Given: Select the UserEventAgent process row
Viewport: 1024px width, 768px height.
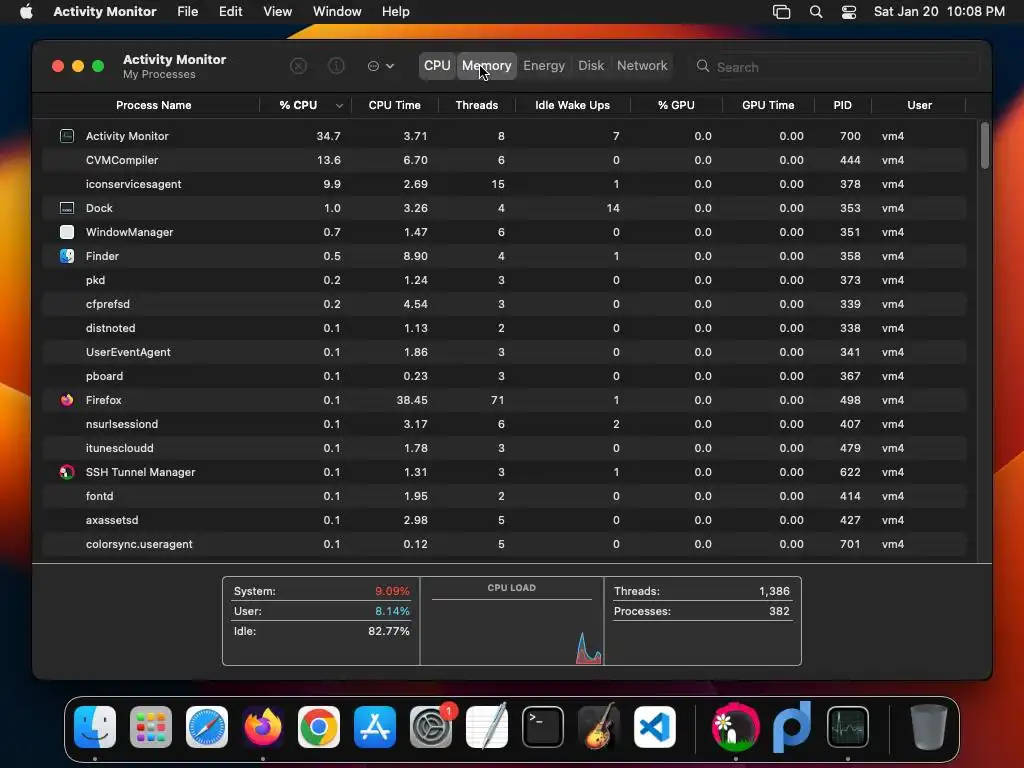Looking at the screenshot, I should 504,352.
